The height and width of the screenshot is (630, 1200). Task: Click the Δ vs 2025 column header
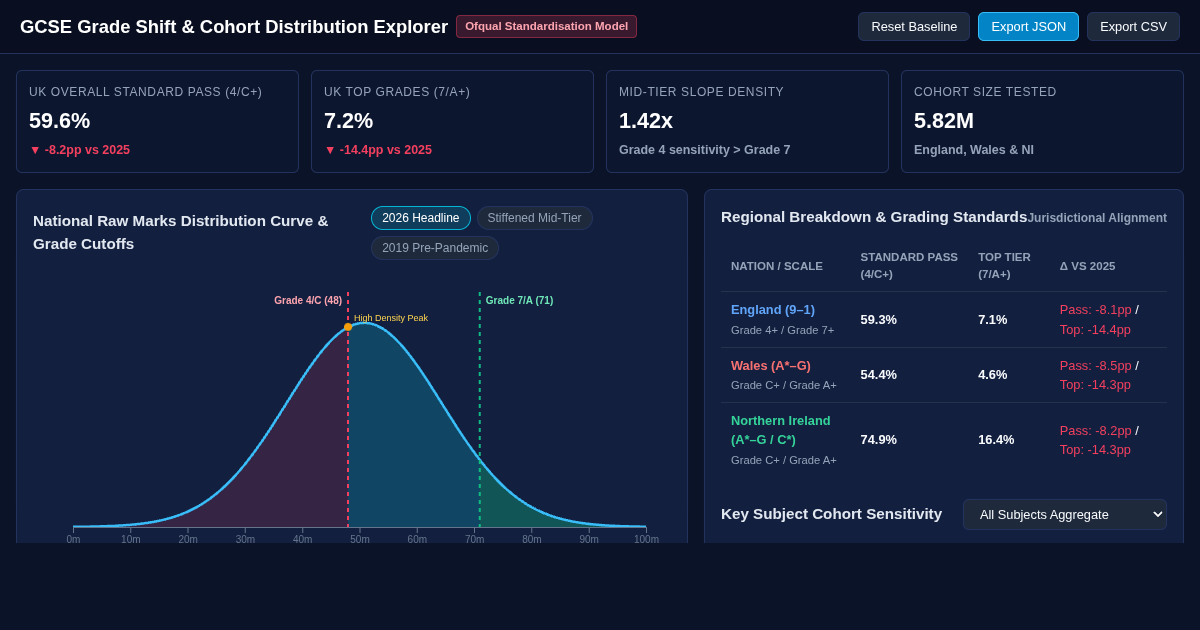coord(1088,266)
